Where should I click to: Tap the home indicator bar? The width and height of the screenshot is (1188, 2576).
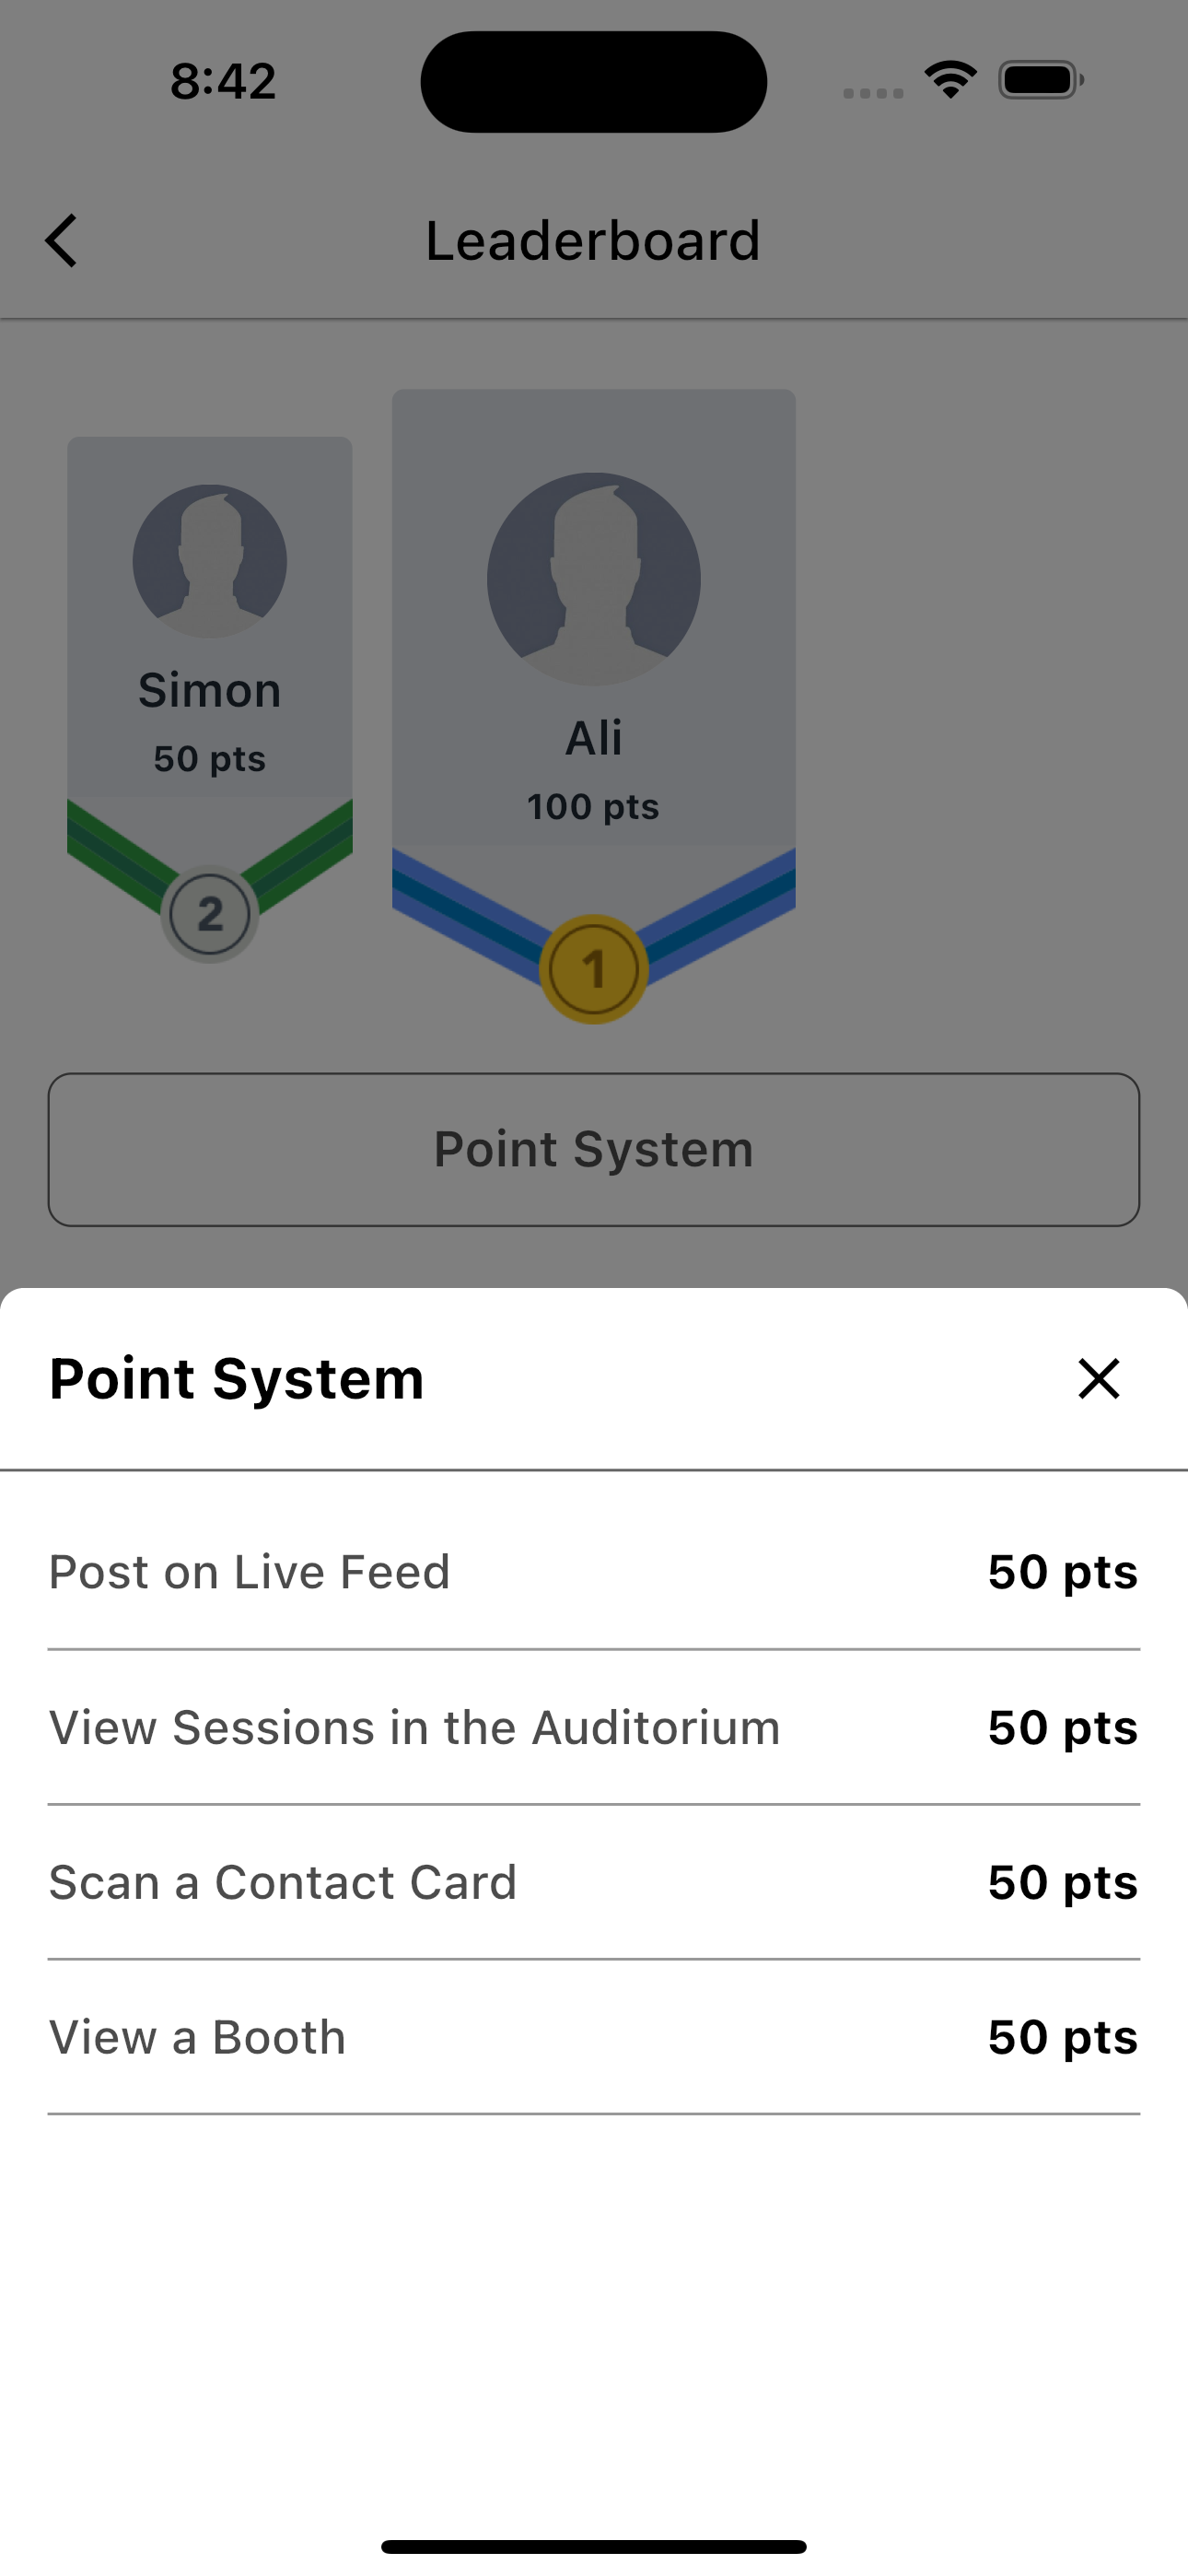tap(594, 2546)
